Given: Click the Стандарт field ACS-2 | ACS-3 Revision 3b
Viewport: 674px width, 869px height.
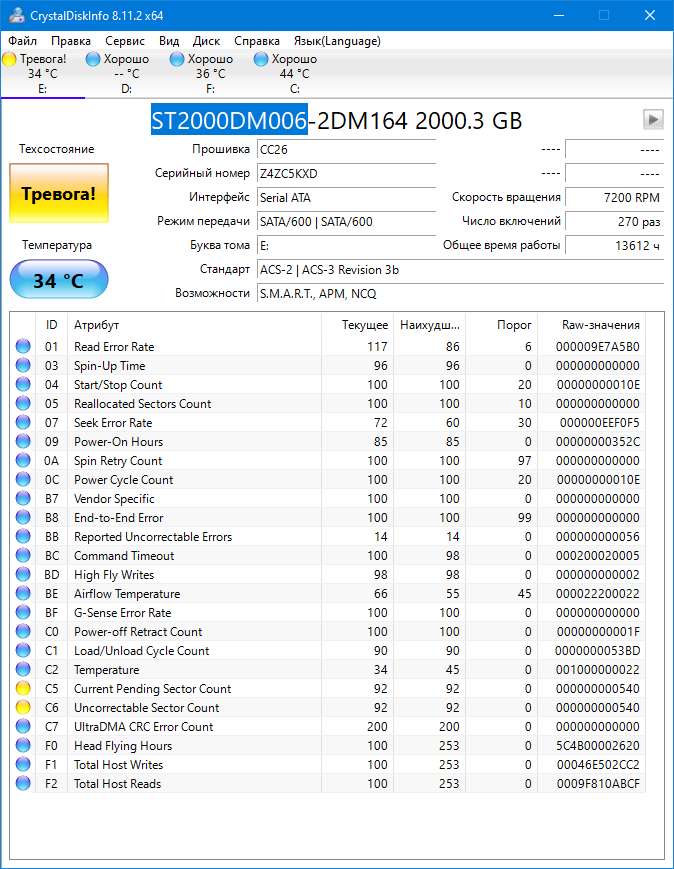Looking at the screenshot, I should coord(460,269).
